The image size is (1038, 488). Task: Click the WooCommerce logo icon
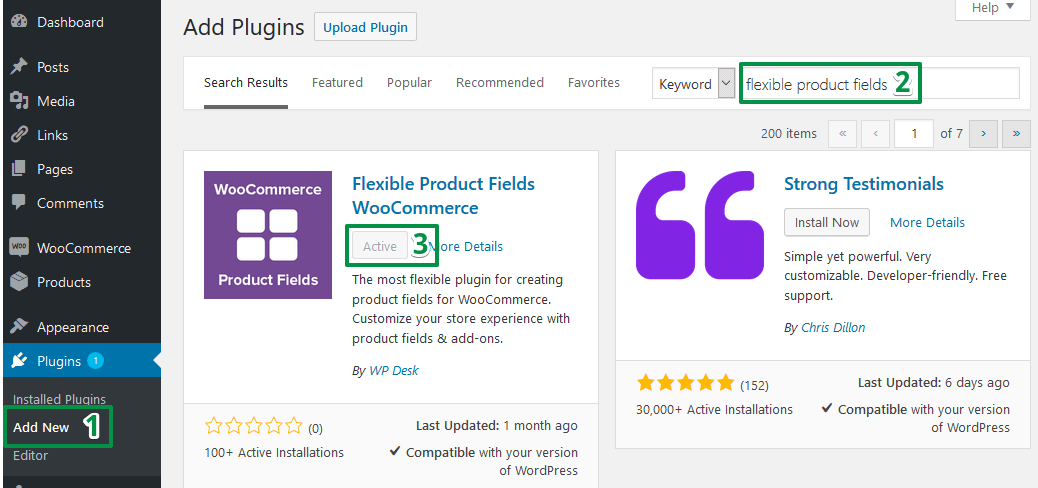[x=19, y=248]
